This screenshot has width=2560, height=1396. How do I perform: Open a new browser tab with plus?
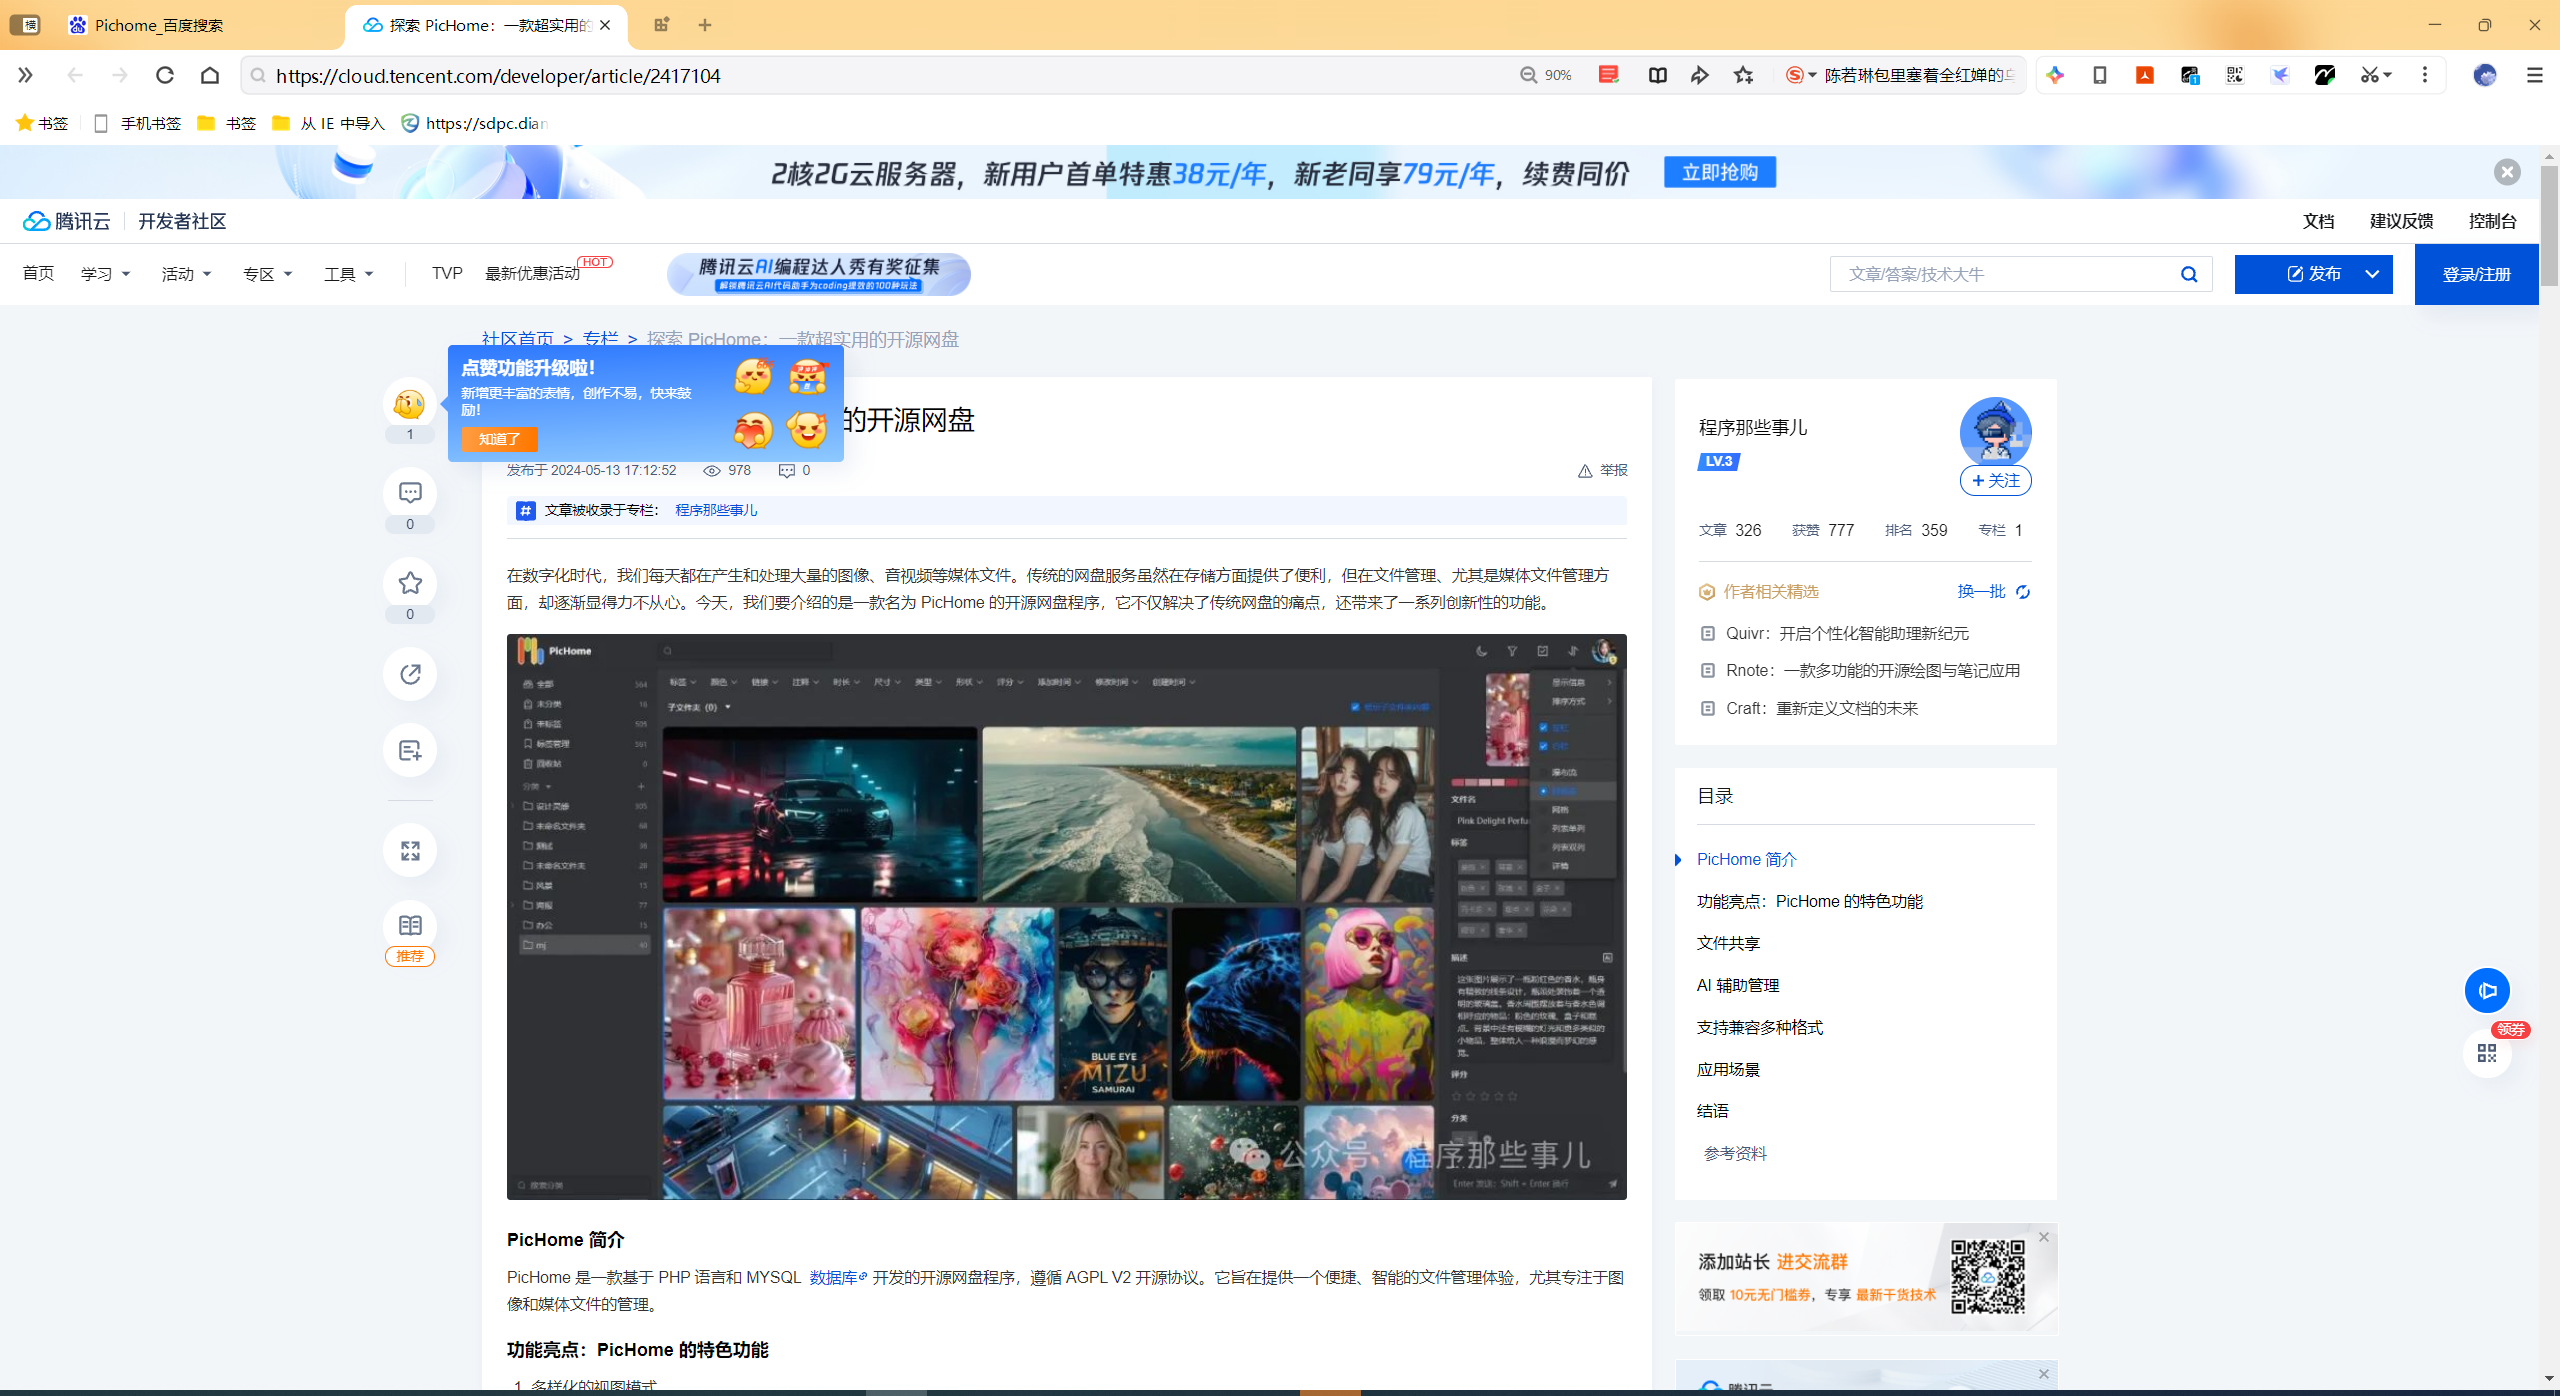(705, 25)
